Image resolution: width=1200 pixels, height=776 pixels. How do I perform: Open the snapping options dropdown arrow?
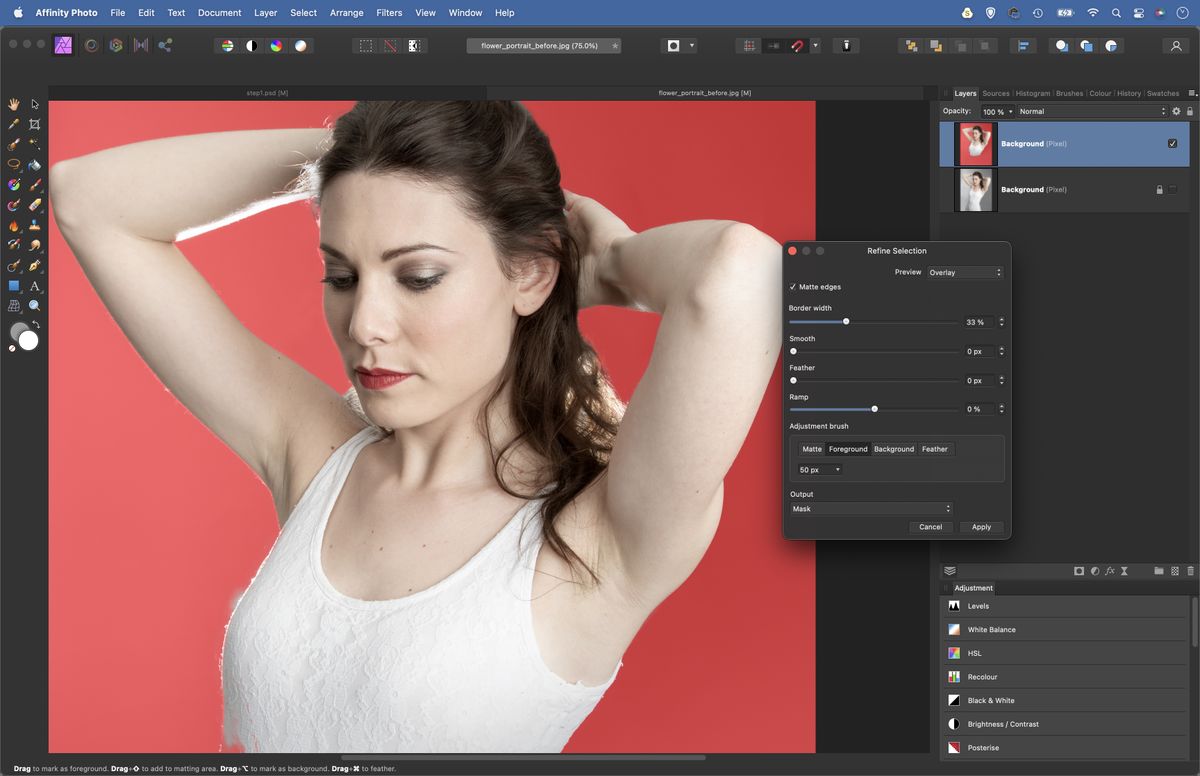816,45
